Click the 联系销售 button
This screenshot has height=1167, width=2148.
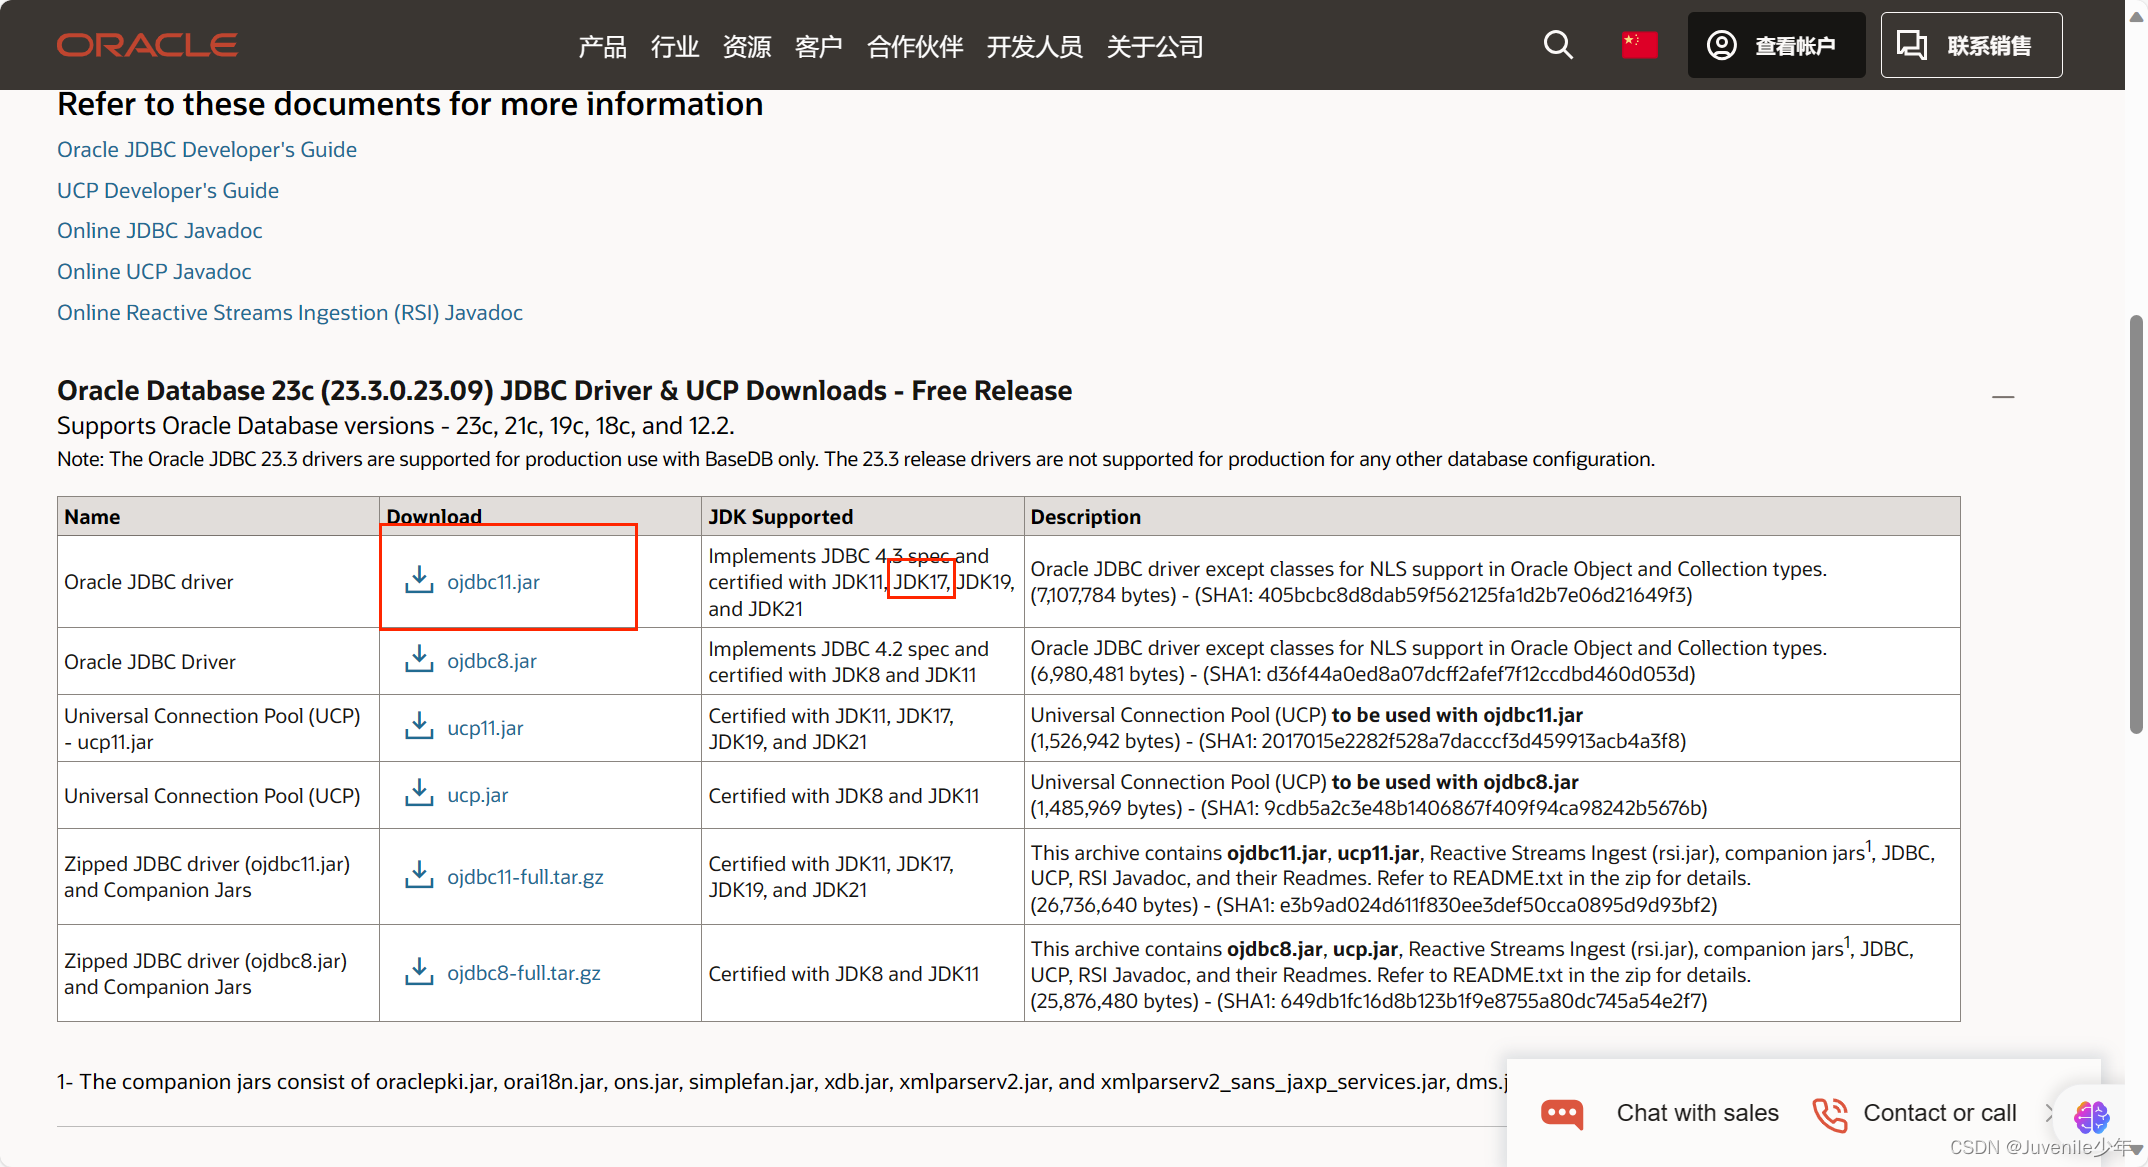click(x=1971, y=45)
